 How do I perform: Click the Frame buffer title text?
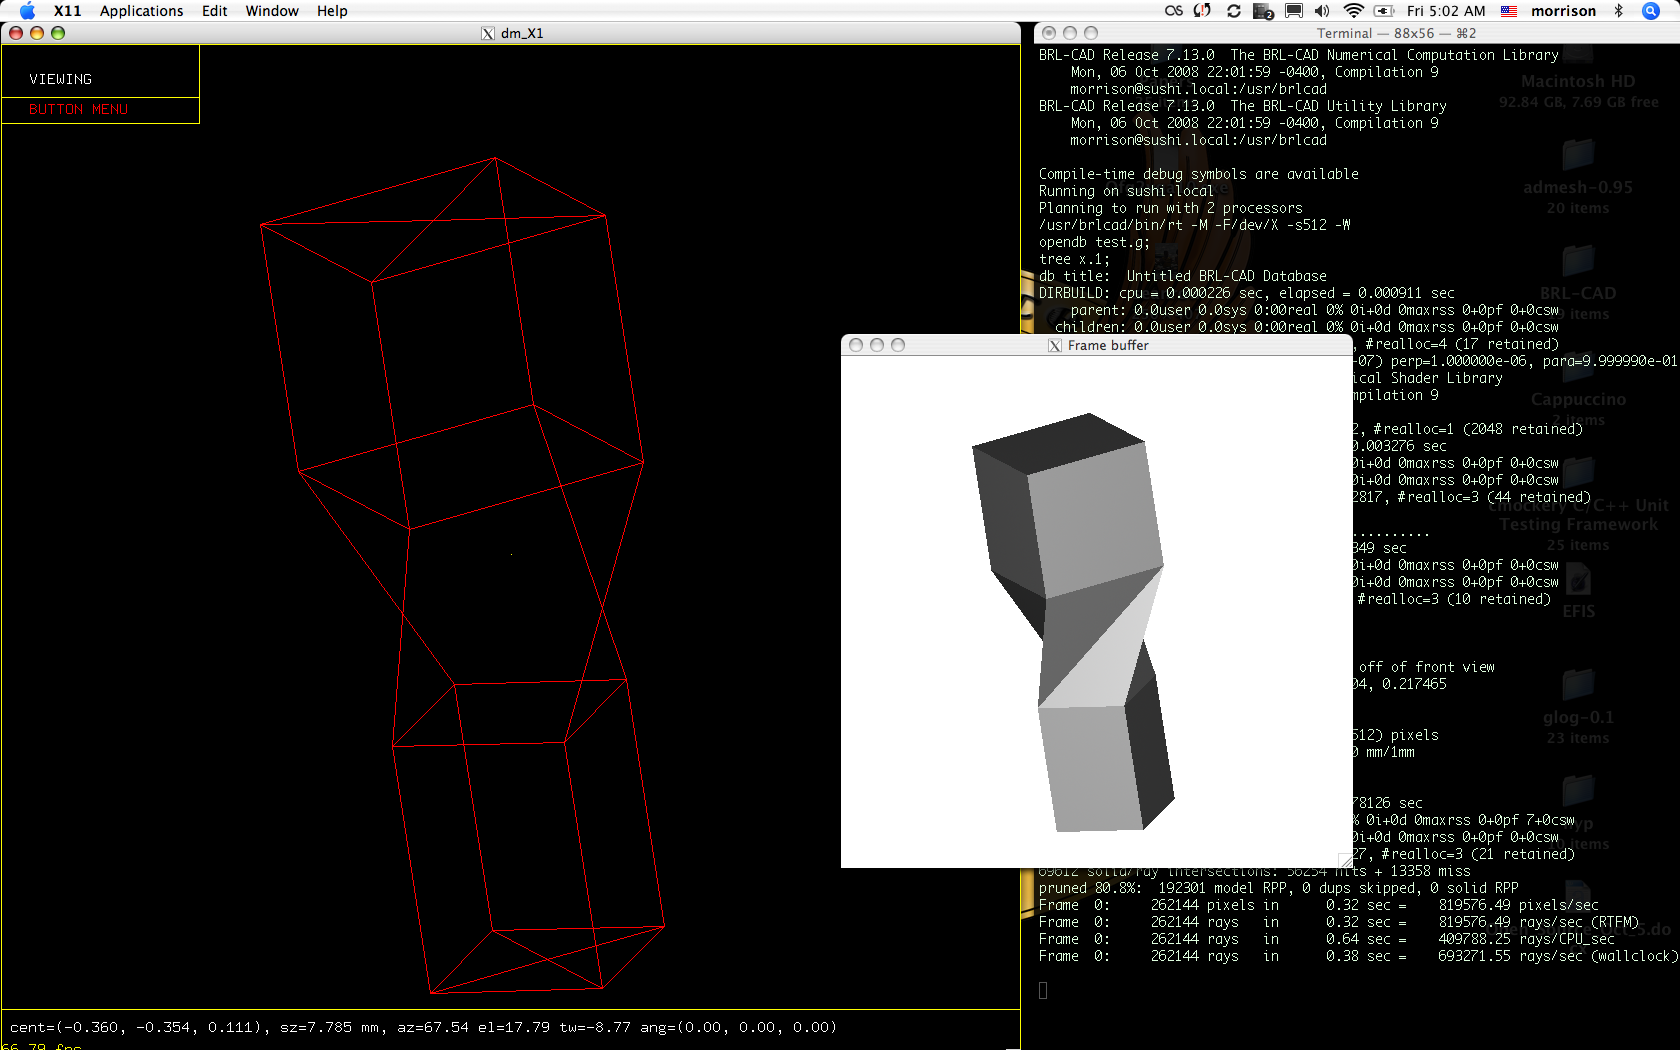(1108, 345)
